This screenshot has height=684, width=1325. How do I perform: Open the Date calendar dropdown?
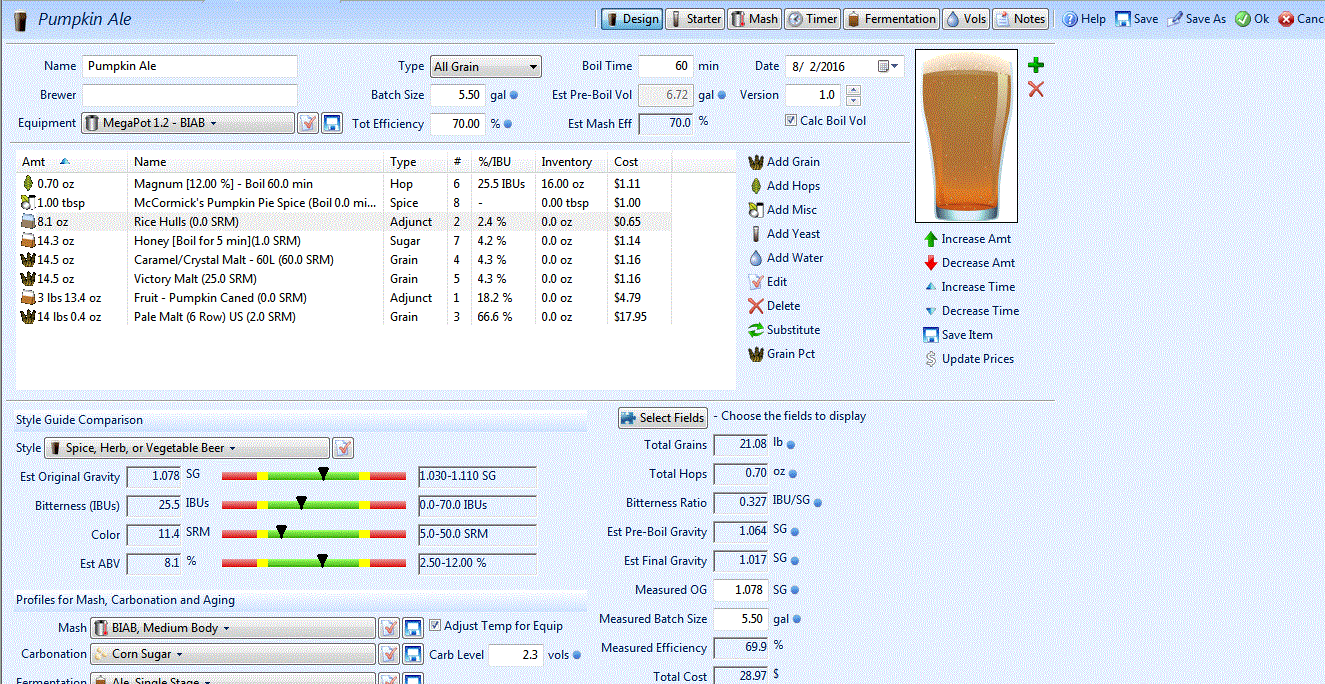(x=890, y=67)
